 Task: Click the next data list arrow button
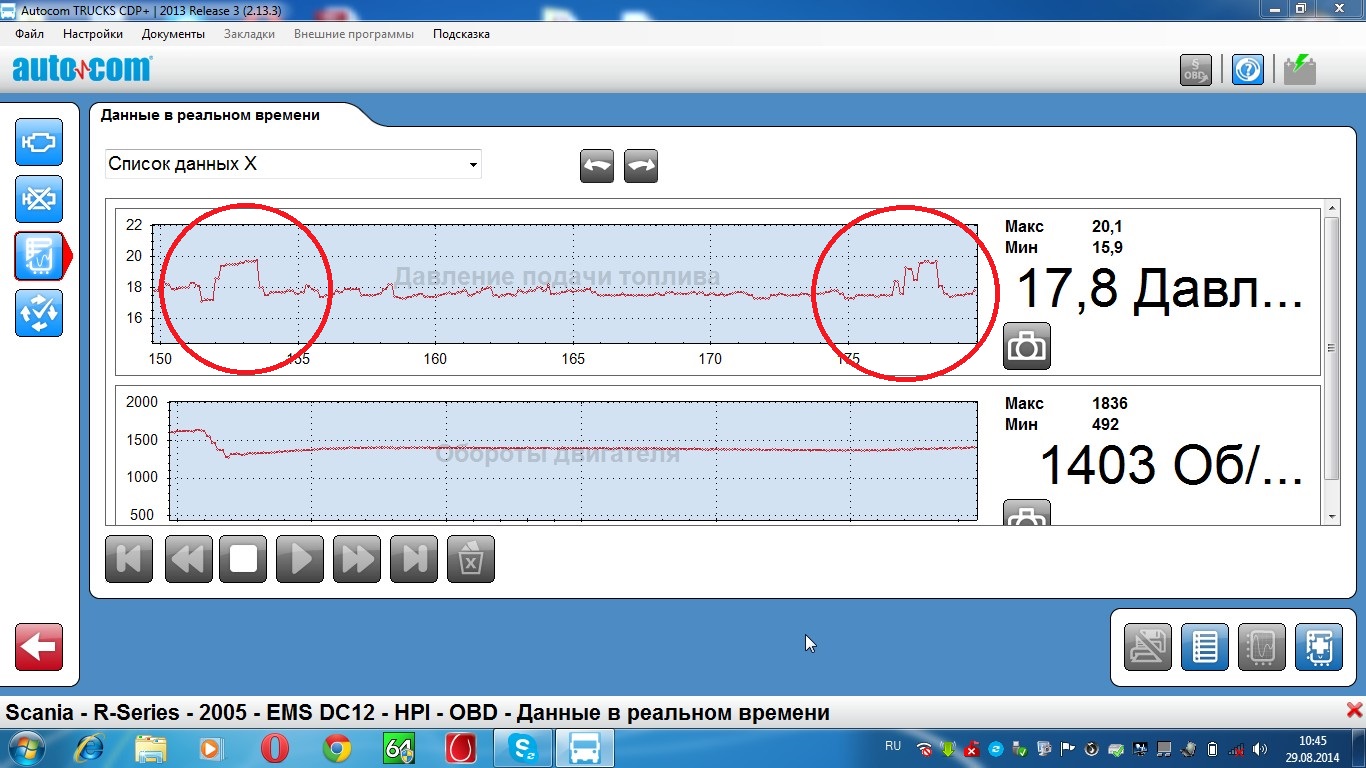pos(641,166)
